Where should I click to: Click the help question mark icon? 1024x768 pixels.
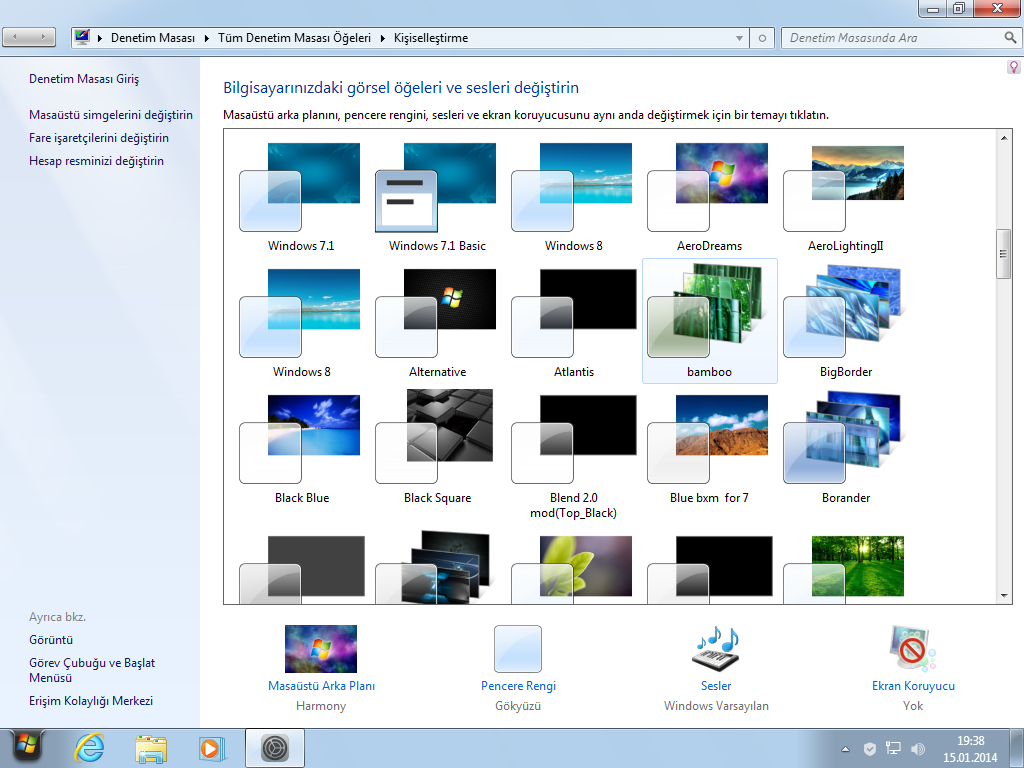point(1013,67)
